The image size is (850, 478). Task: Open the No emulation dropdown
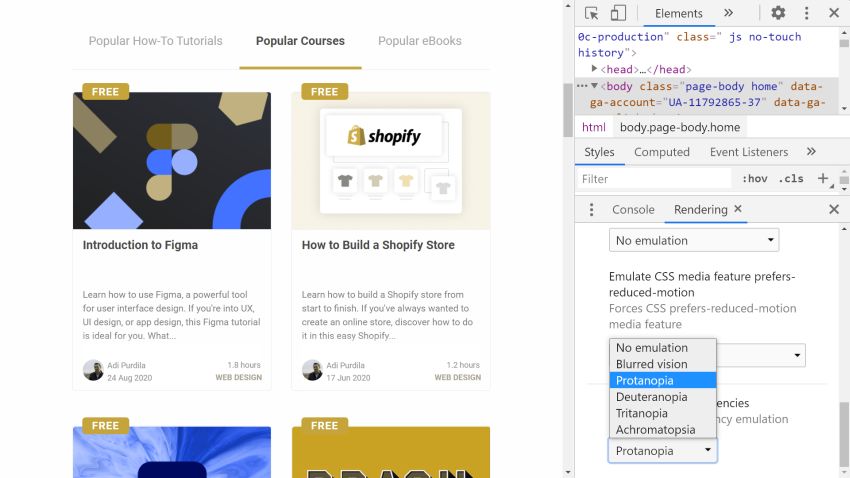[694, 240]
